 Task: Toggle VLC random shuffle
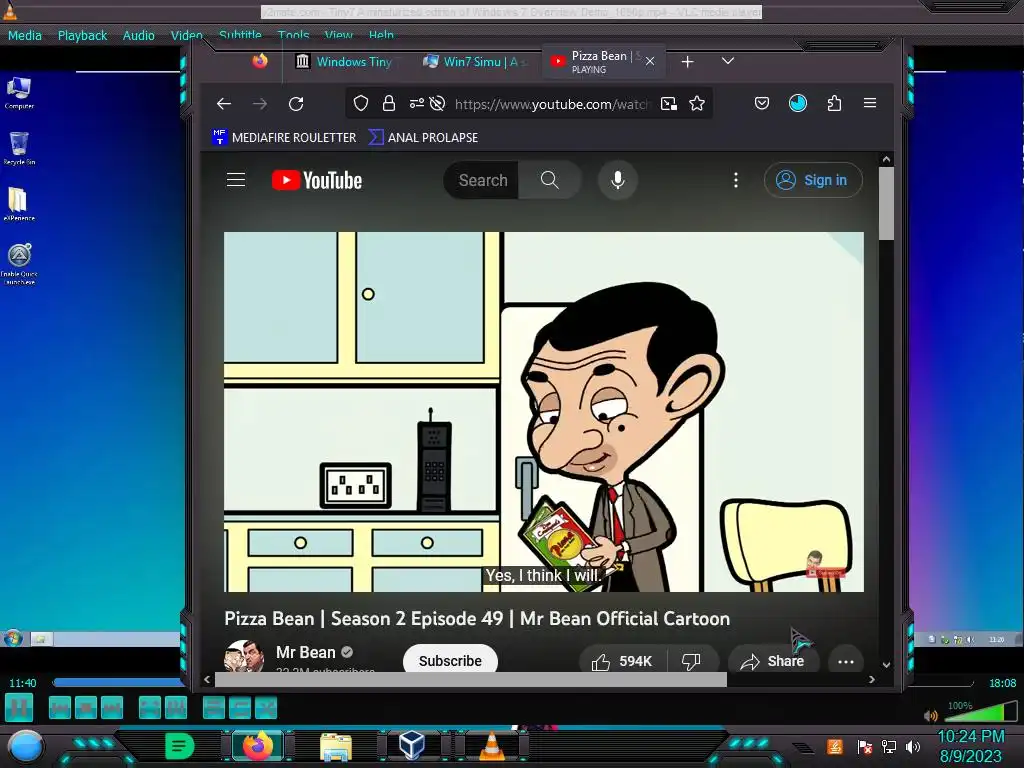pos(266,708)
